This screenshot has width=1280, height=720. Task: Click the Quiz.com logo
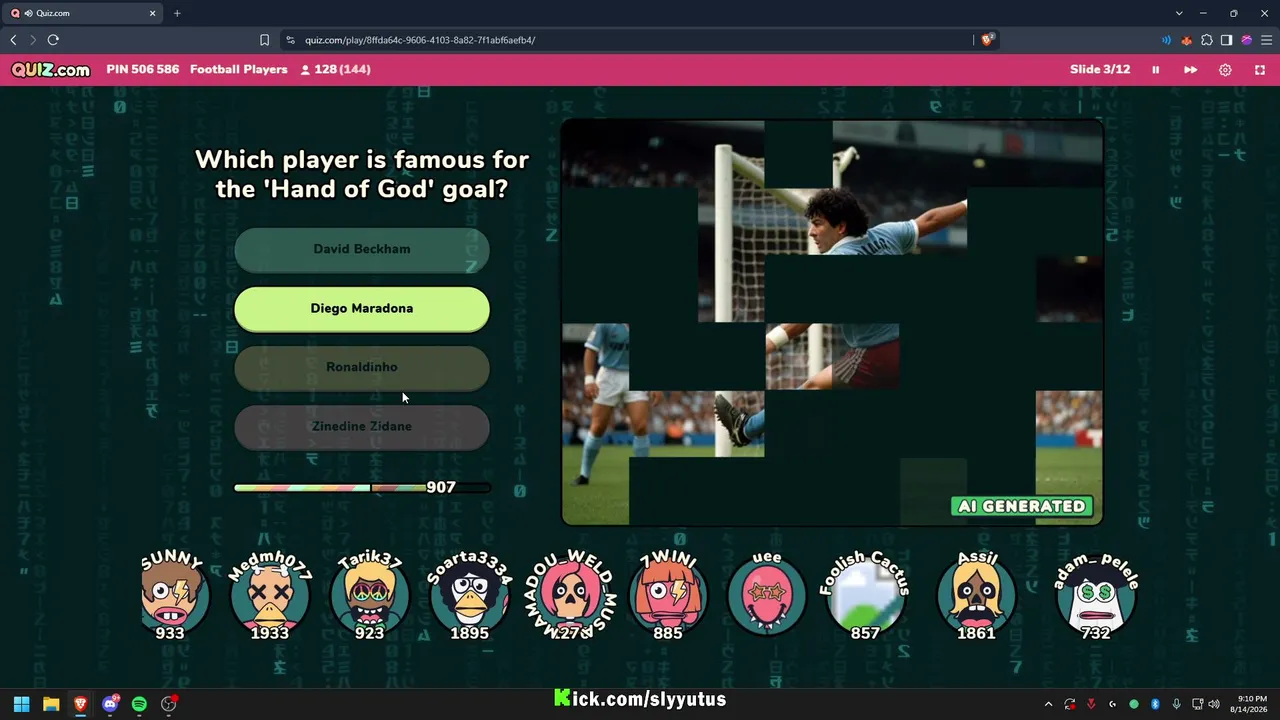point(51,70)
